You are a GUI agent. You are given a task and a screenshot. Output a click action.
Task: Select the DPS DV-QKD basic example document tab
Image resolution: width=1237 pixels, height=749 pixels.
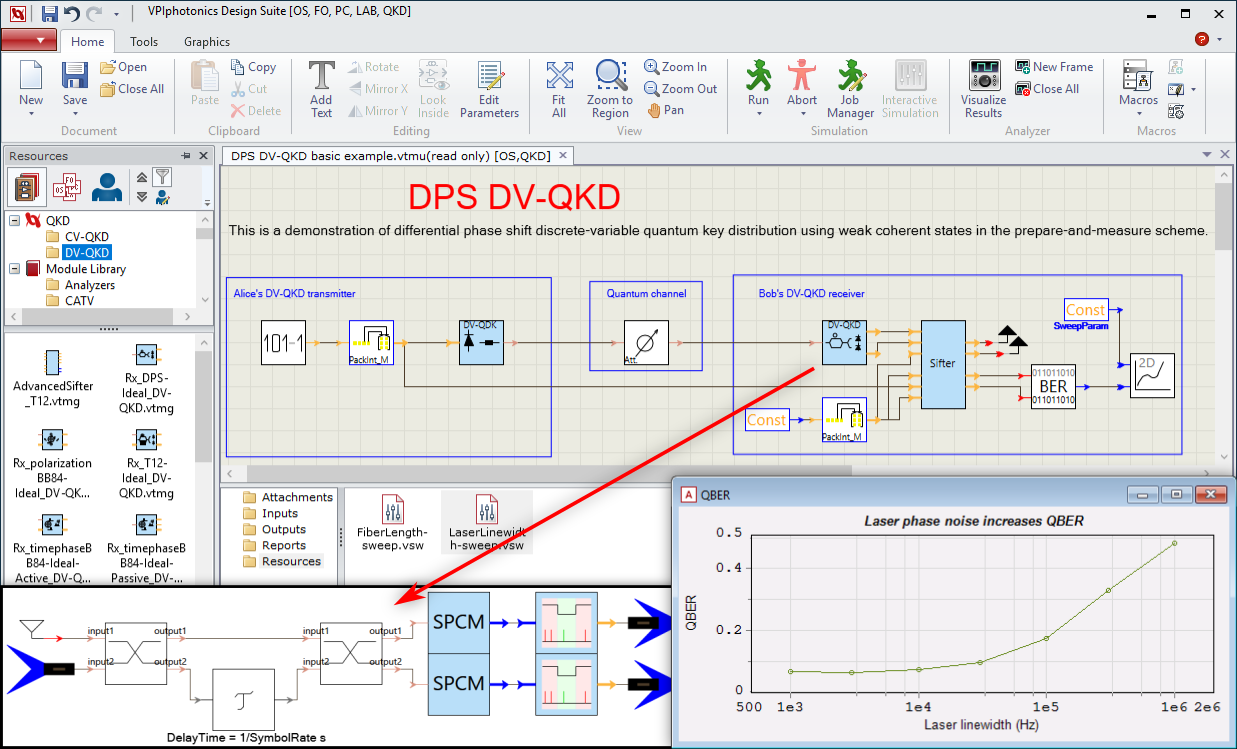click(x=390, y=155)
